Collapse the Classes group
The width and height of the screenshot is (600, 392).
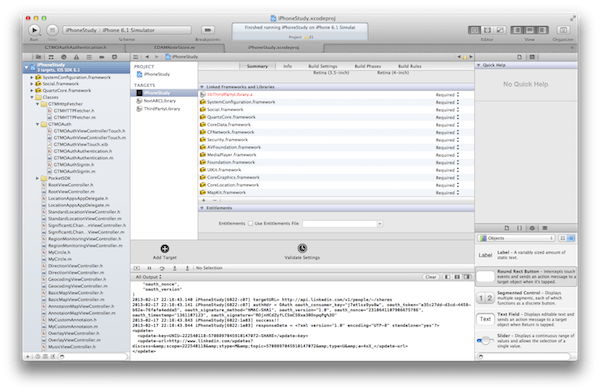pos(32,97)
